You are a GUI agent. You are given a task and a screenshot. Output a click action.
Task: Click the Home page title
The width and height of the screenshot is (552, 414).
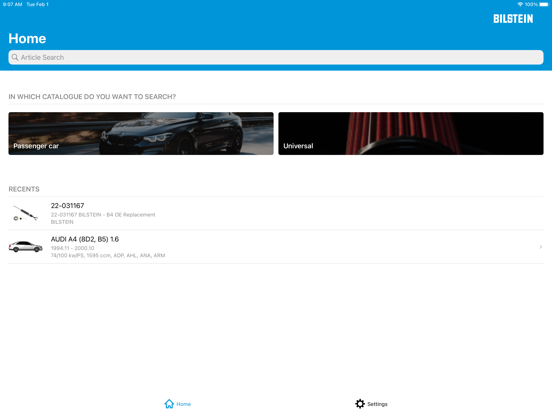27,38
